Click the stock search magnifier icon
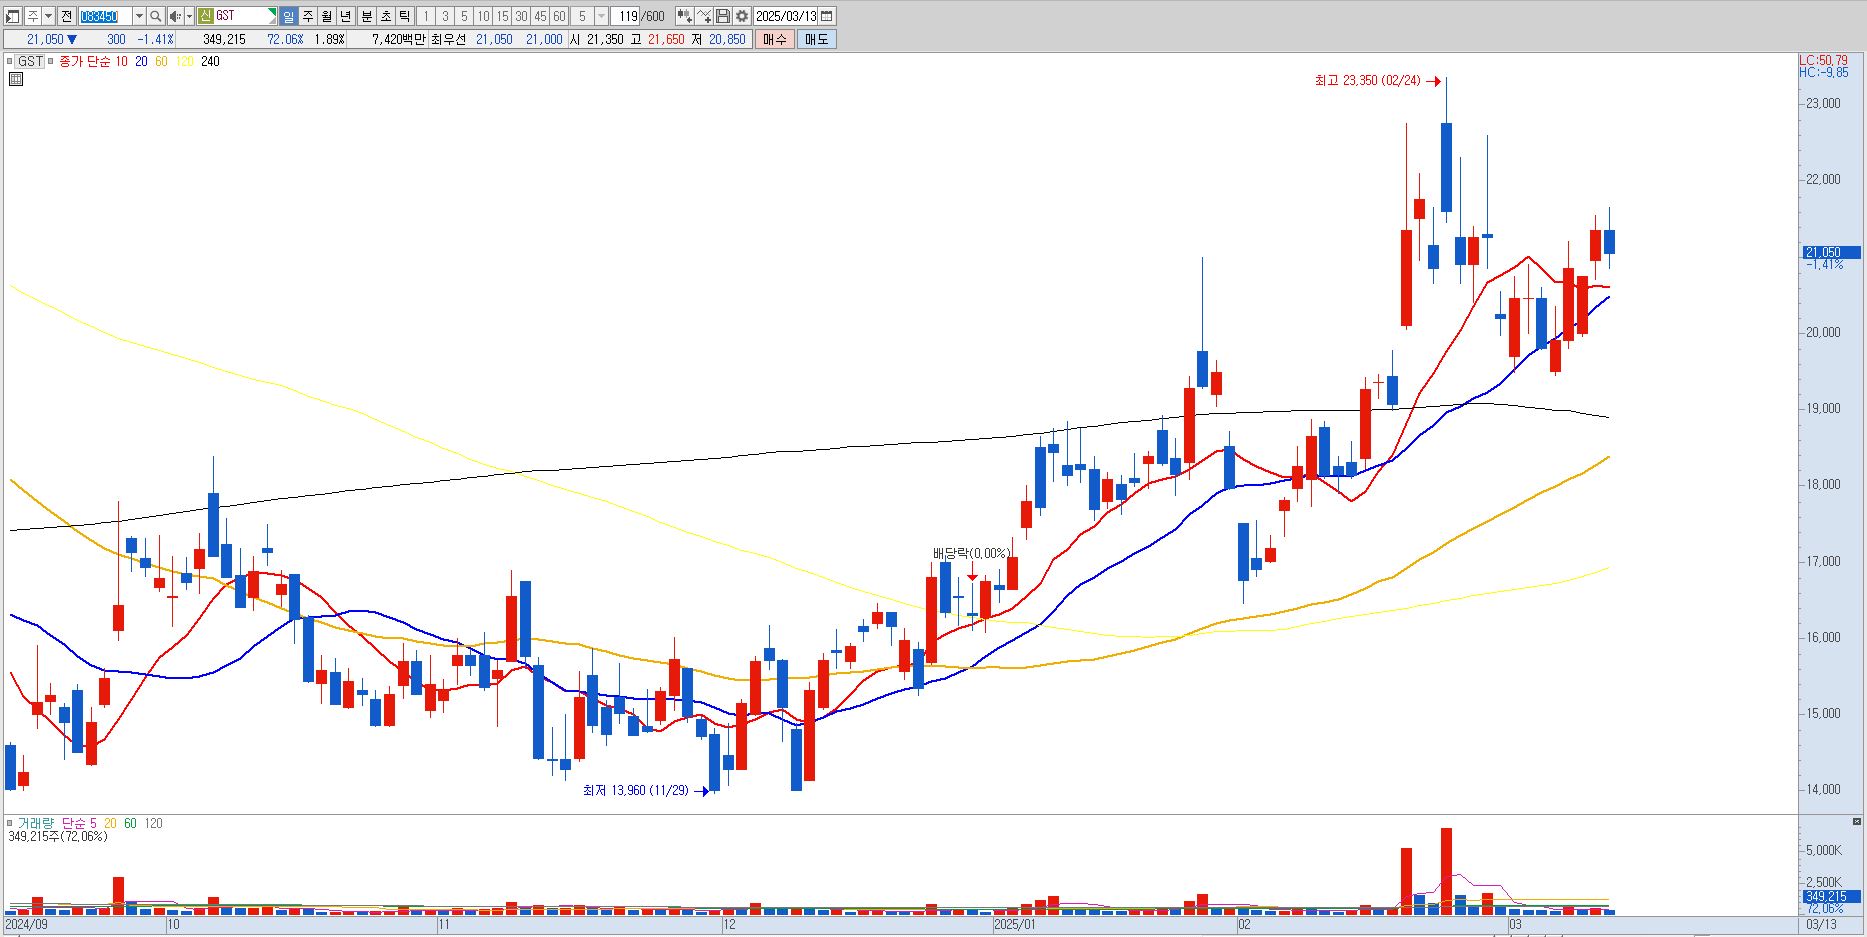The image size is (1867, 937). point(155,16)
